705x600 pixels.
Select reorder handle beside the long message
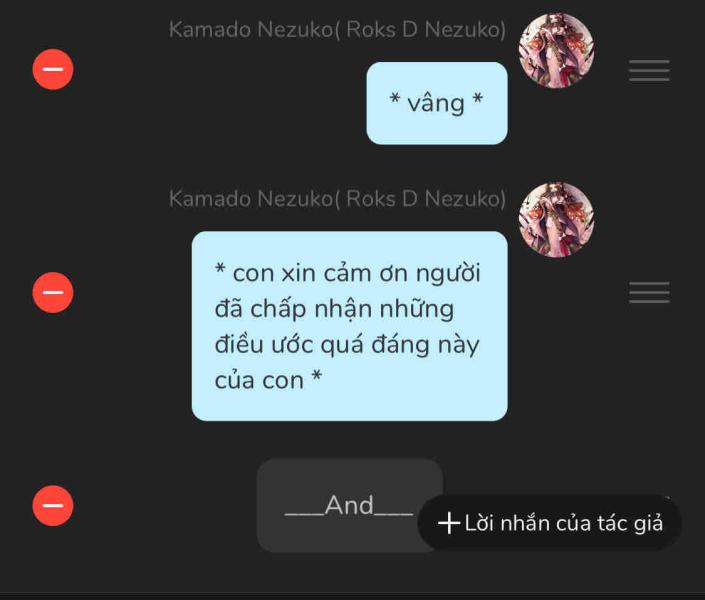649,292
